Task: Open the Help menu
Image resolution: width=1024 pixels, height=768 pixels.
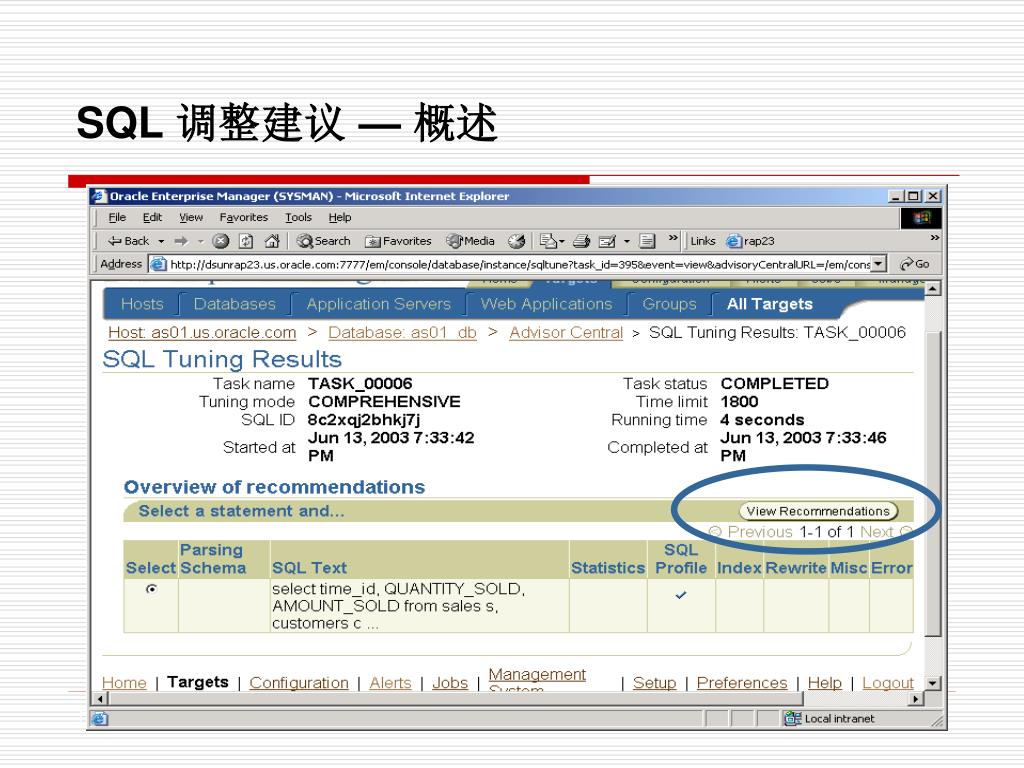Action: click(340, 217)
